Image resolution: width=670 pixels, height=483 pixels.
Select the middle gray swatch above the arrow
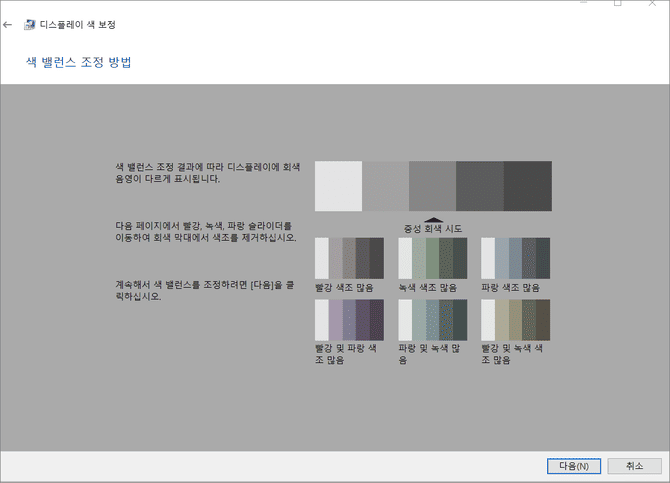tap(432, 186)
